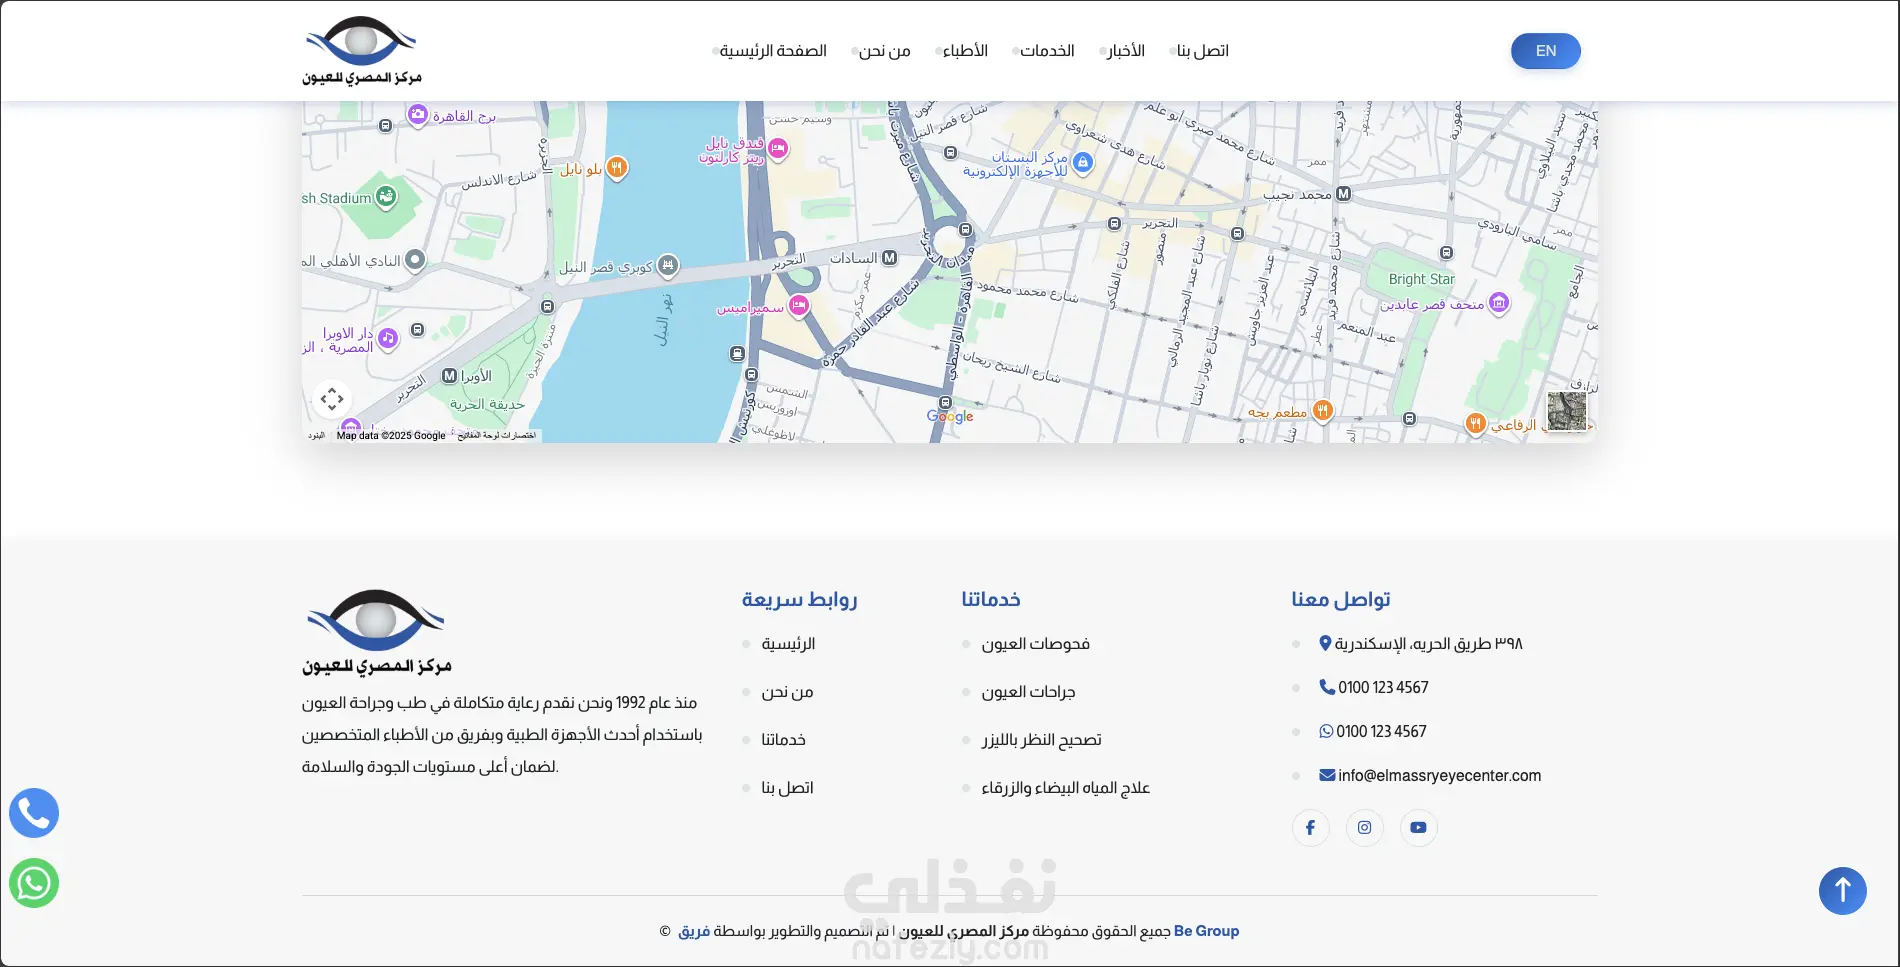Screen dimensions: 1900x967
Task: Click the كوبري قصر النيل map marker
Action: 668,266
